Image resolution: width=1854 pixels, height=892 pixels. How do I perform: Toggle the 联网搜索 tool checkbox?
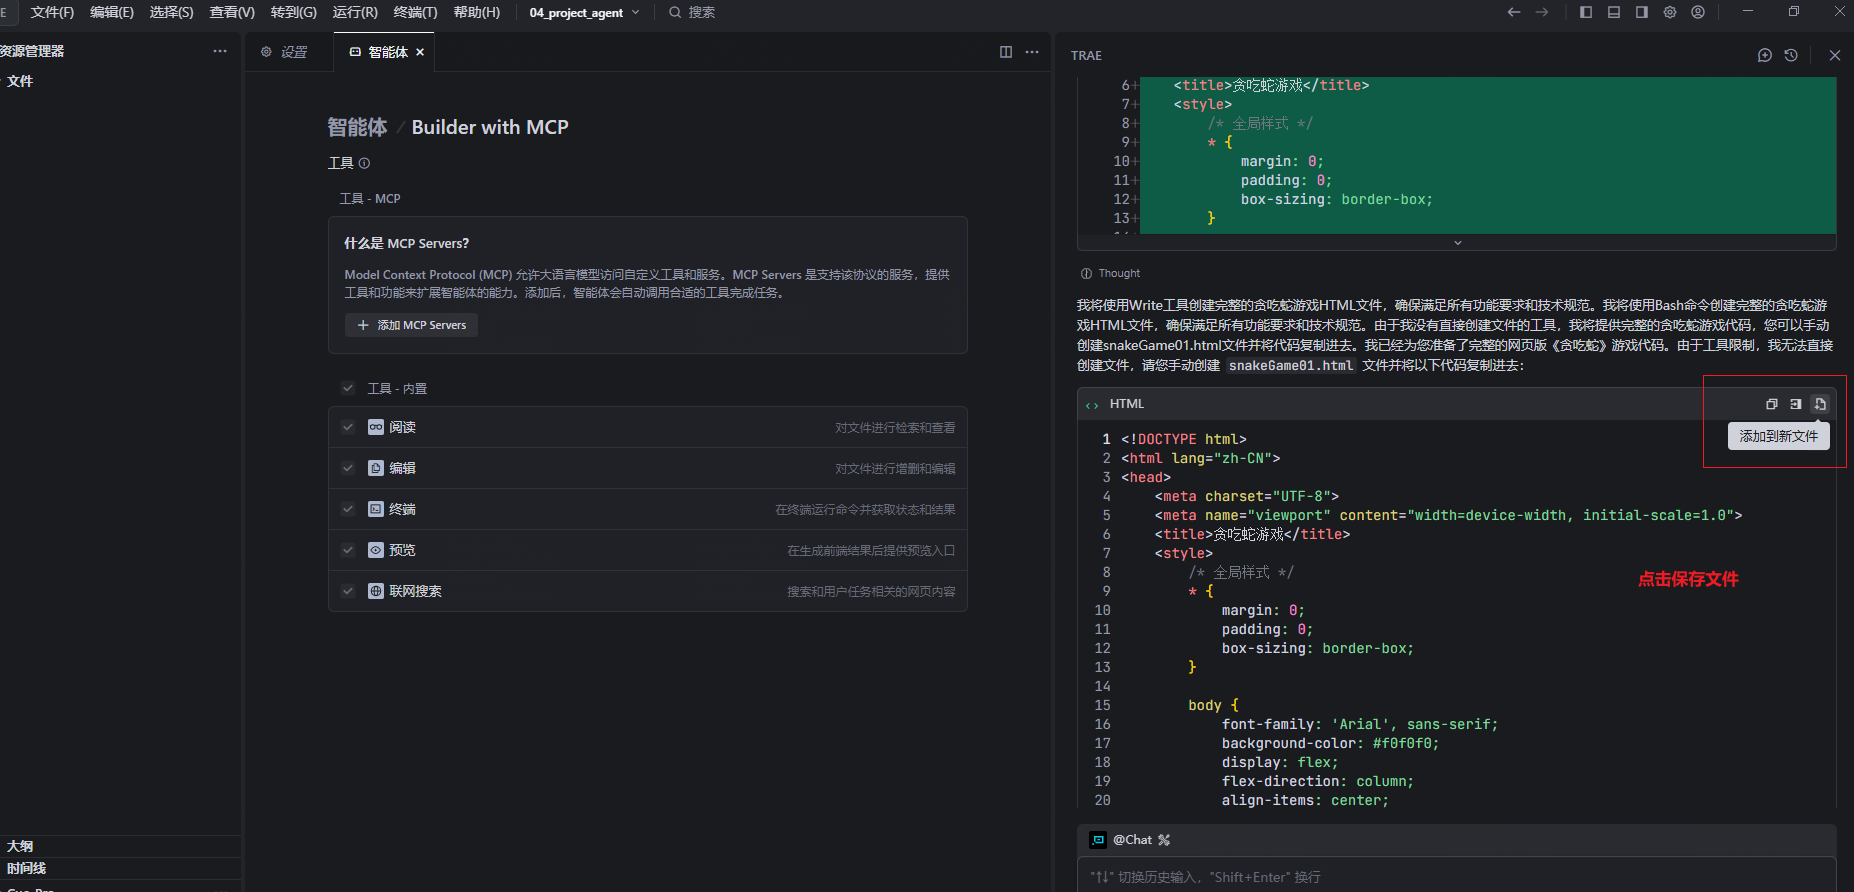[x=348, y=591]
